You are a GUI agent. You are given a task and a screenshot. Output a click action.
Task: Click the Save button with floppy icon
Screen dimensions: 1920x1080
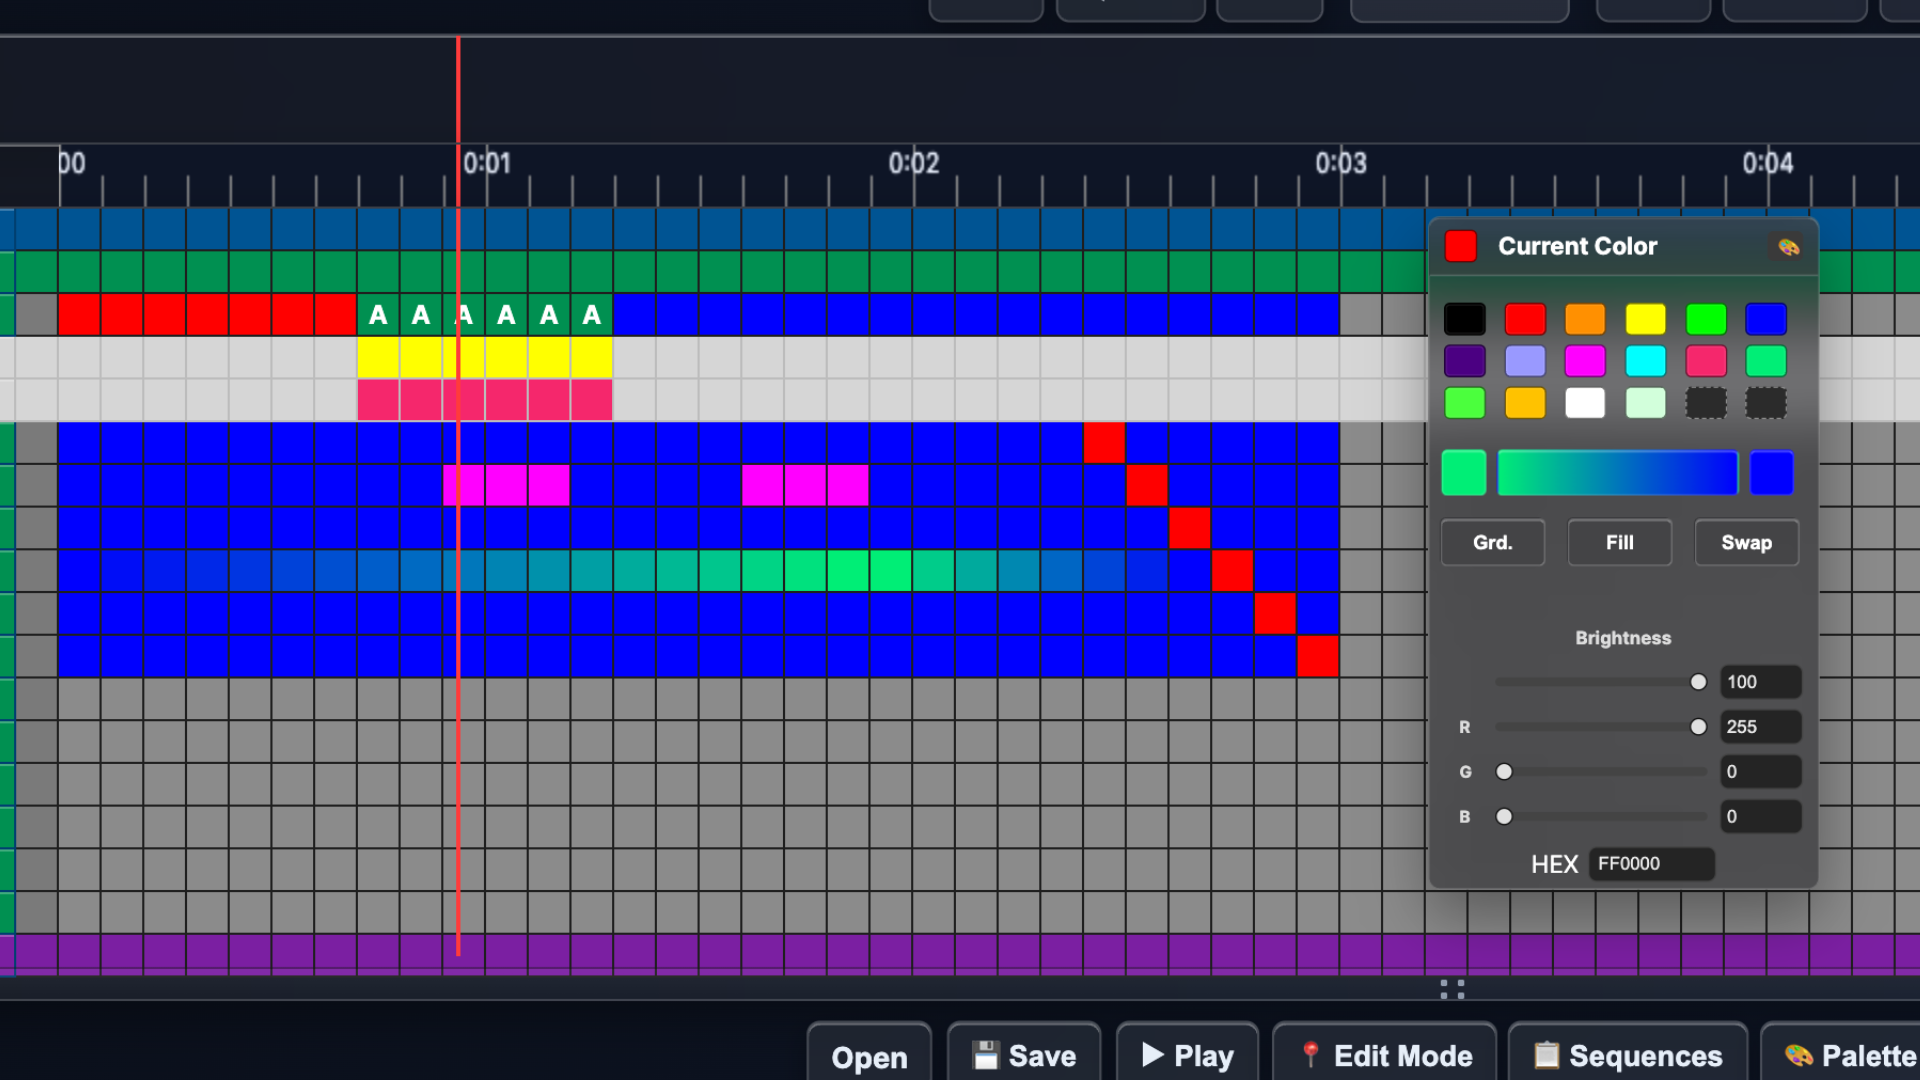pyautogui.click(x=1024, y=1055)
